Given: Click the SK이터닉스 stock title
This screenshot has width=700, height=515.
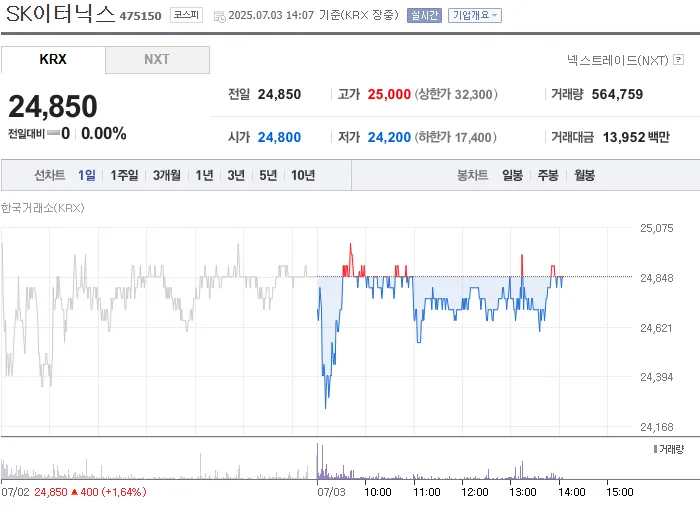Looking at the screenshot, I should pyautogui.click(x=60, y=13).
